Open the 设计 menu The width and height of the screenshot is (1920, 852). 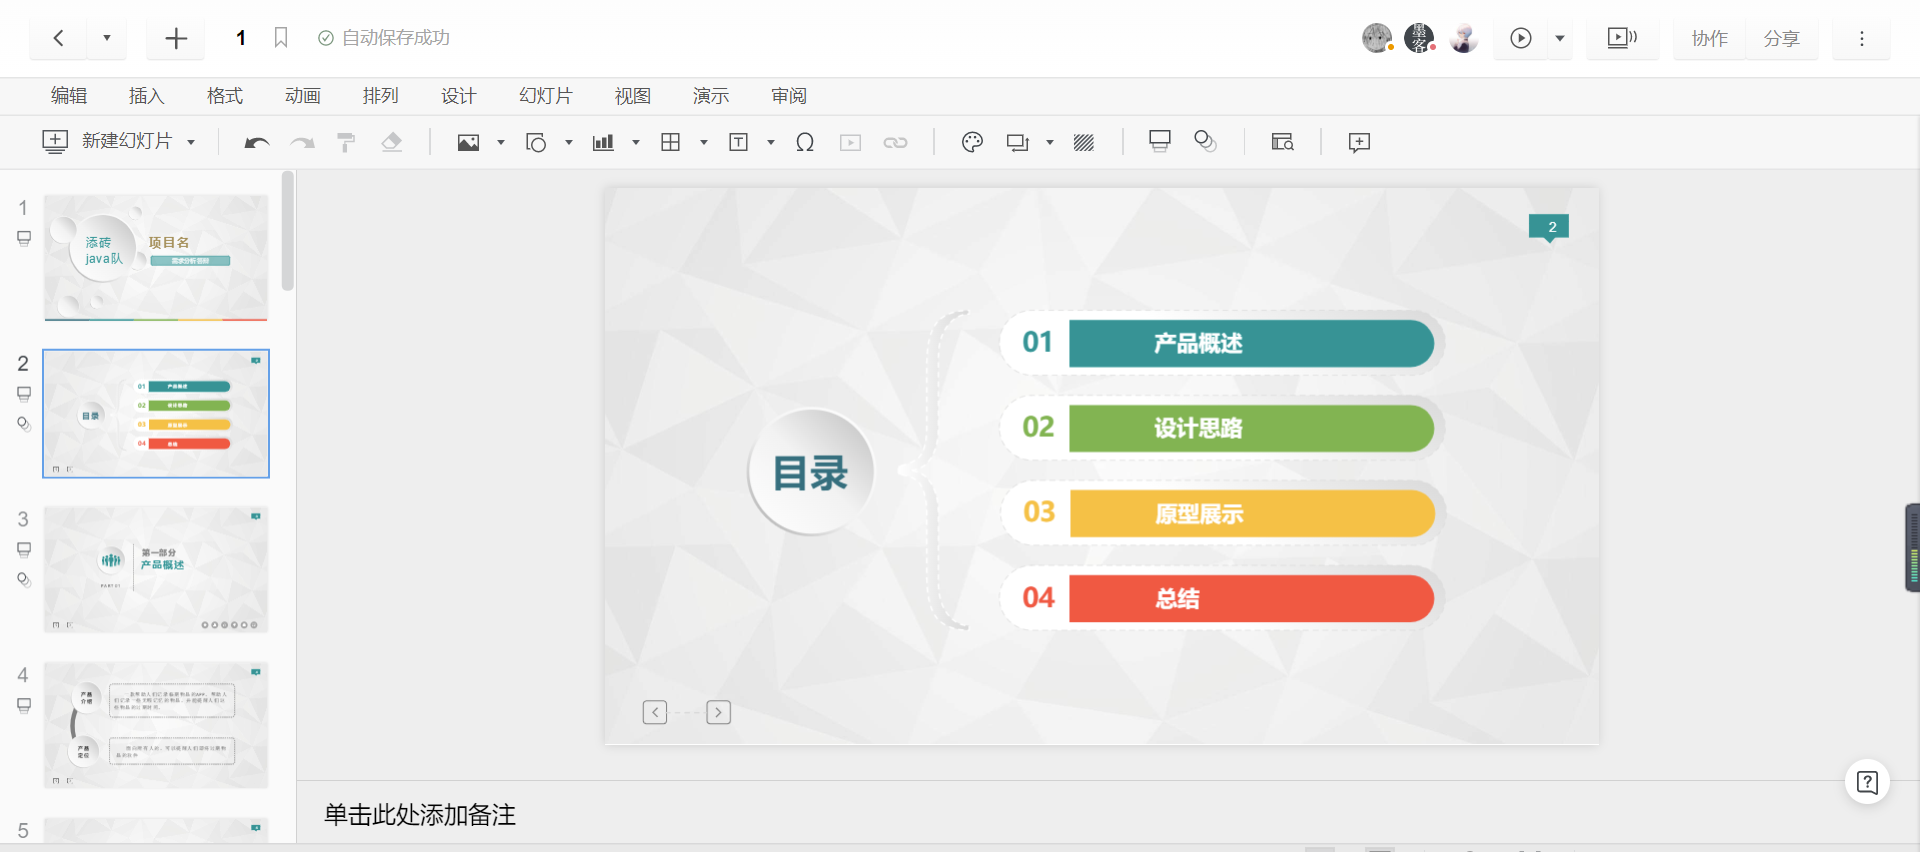coord(459,96)
